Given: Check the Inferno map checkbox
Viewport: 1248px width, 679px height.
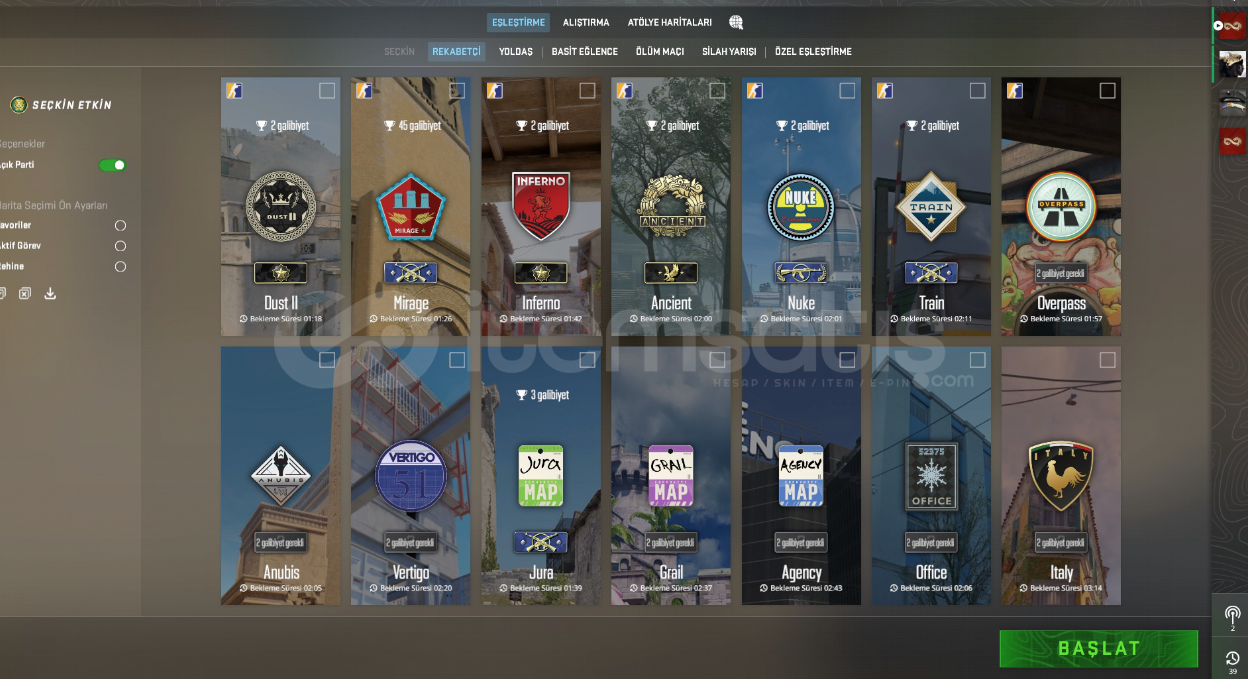Looking at the screenshot, I should pos(587,91).
